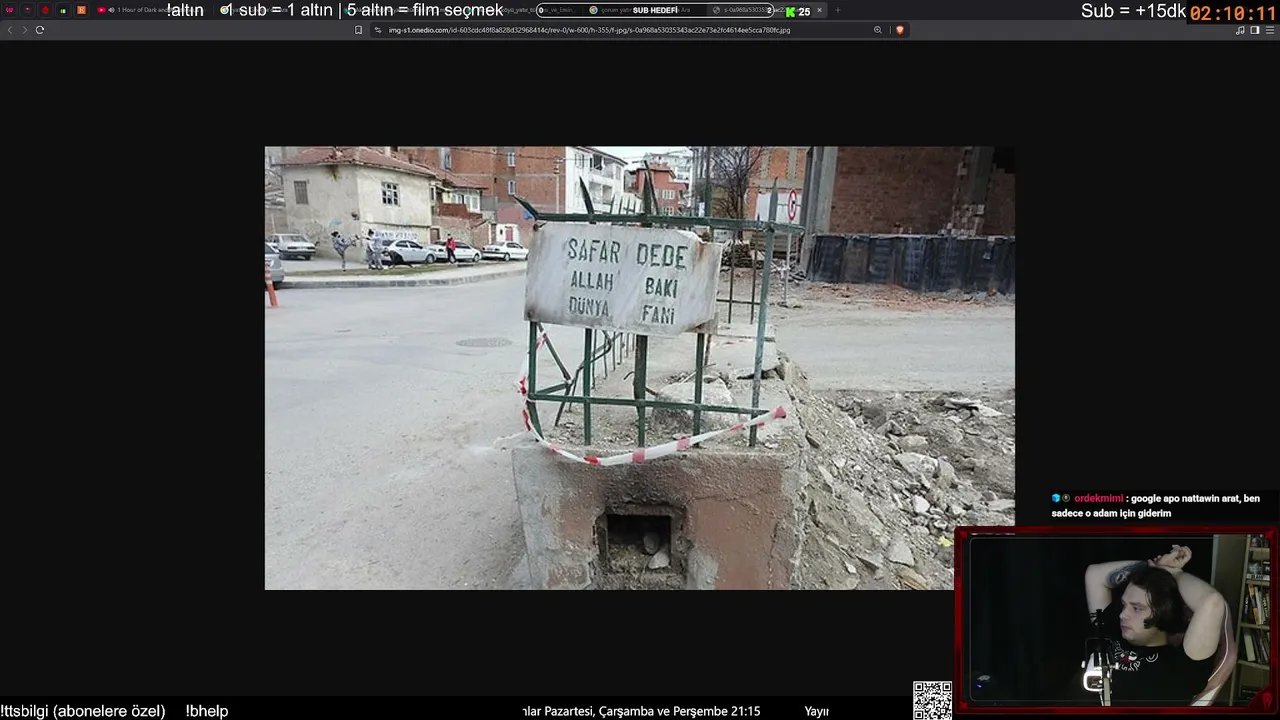Screen dimensions: 1280x720
Task: Bookmark this page via the bookmark icon
Action: coord(358,30)
